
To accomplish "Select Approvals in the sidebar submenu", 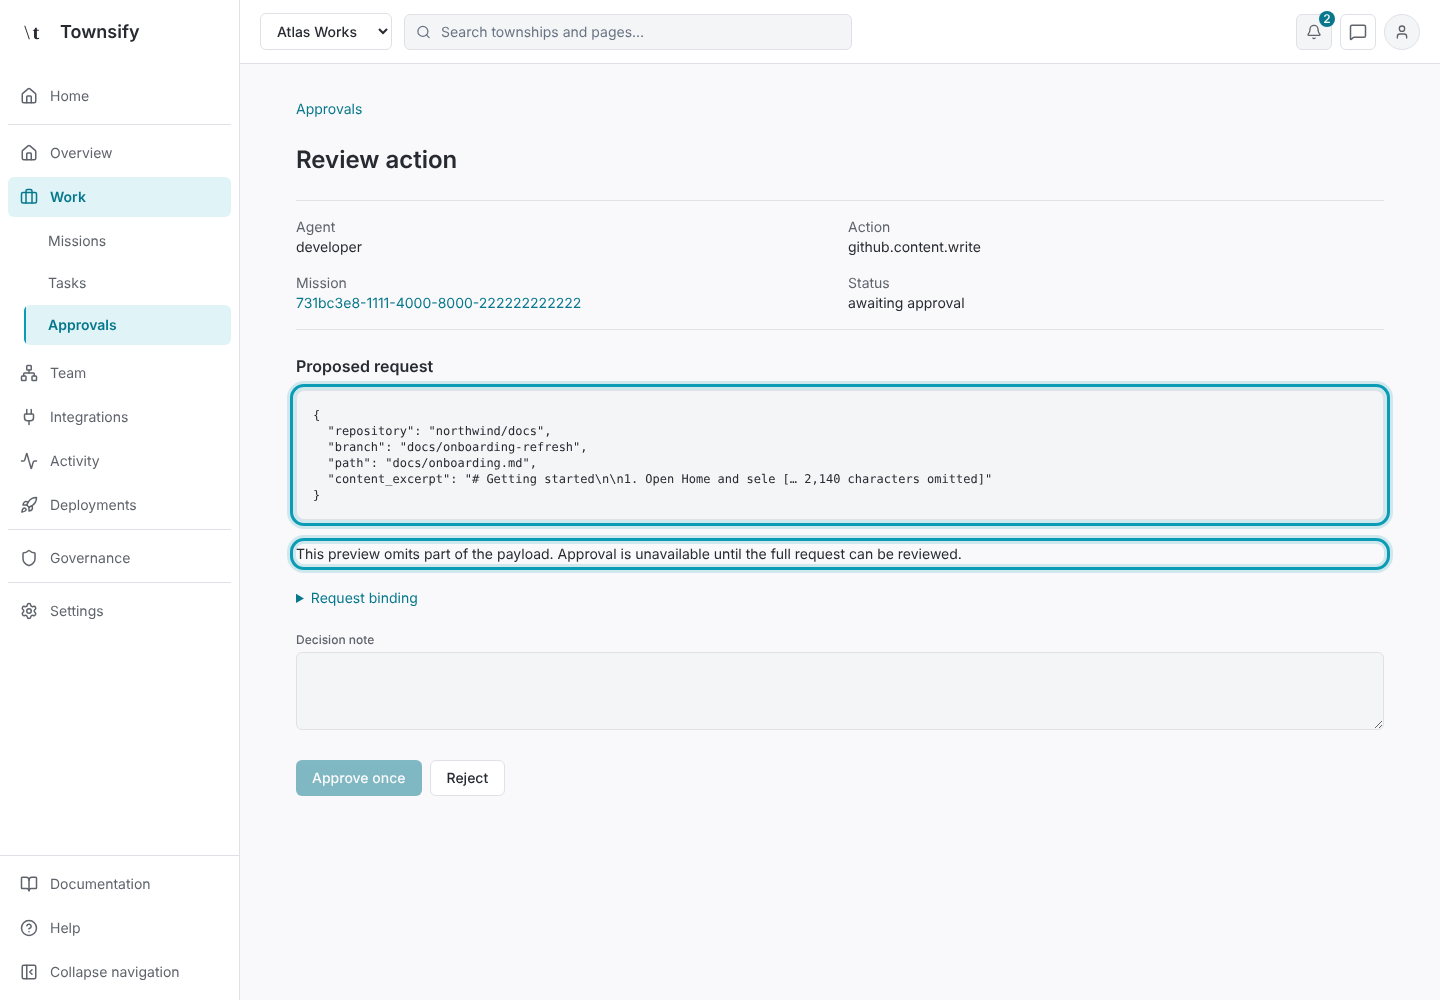I will point(127,325).
